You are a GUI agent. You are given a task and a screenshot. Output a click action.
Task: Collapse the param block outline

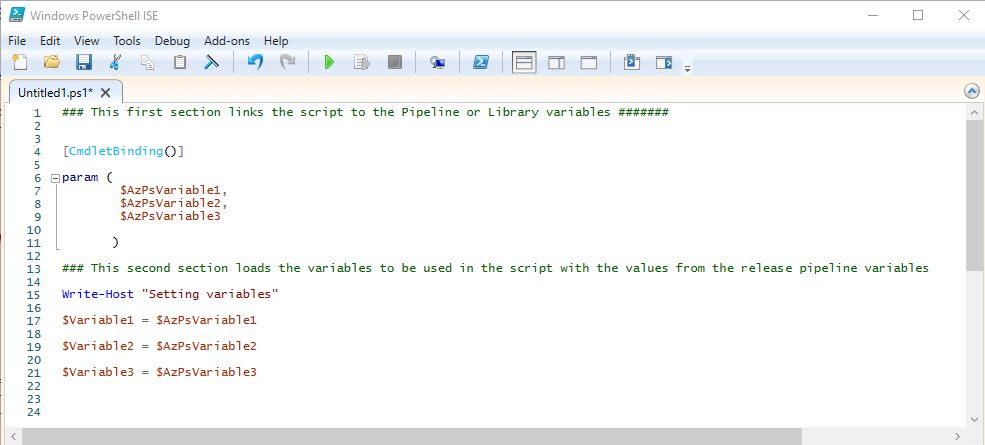pos(55,177)
